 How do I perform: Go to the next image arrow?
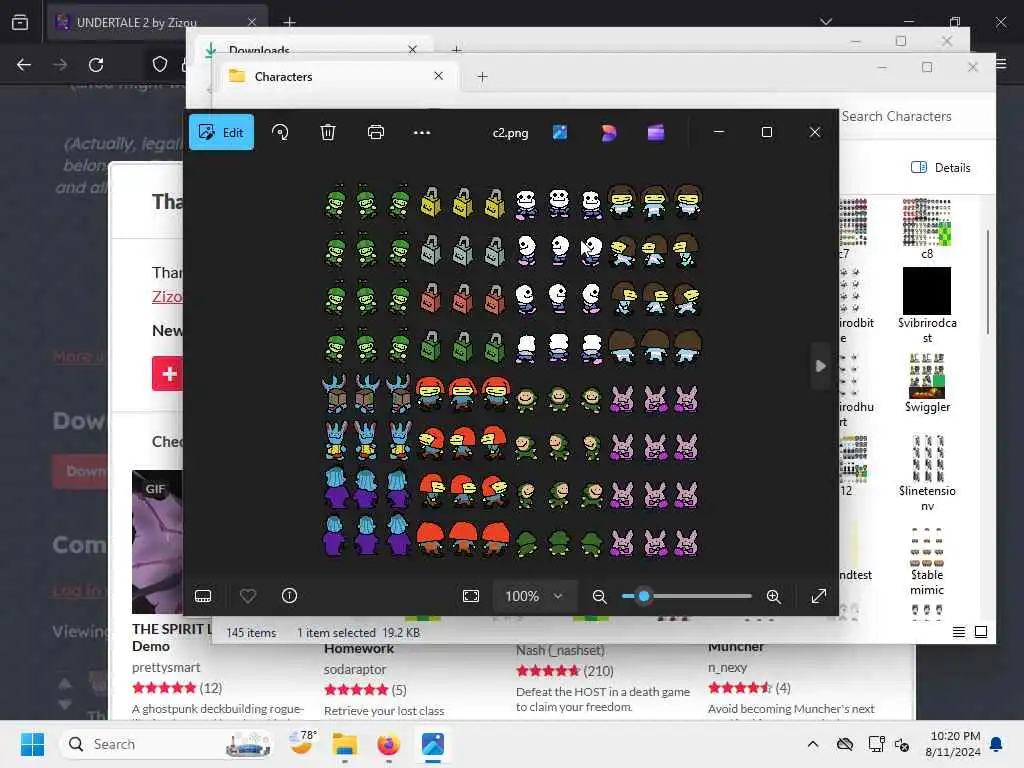tap(821, 366)
